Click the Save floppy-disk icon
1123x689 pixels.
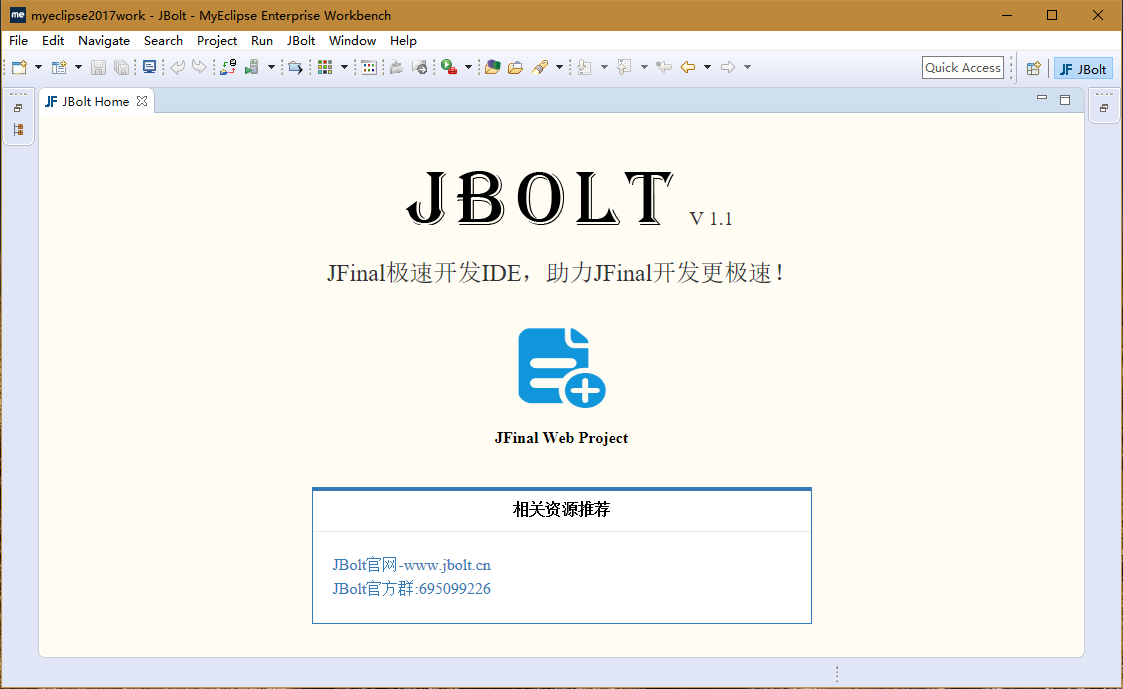pyautogui.click(x=99, y=67)
